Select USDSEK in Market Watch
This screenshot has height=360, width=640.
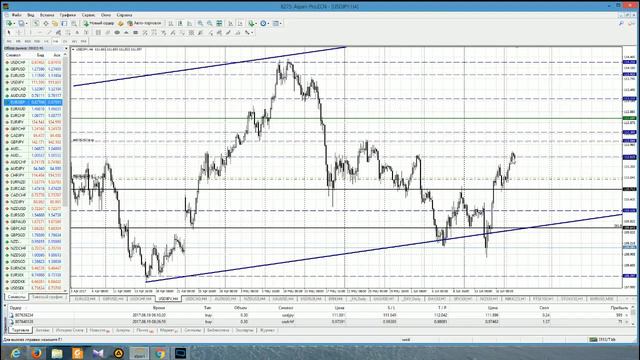[33, 288]
